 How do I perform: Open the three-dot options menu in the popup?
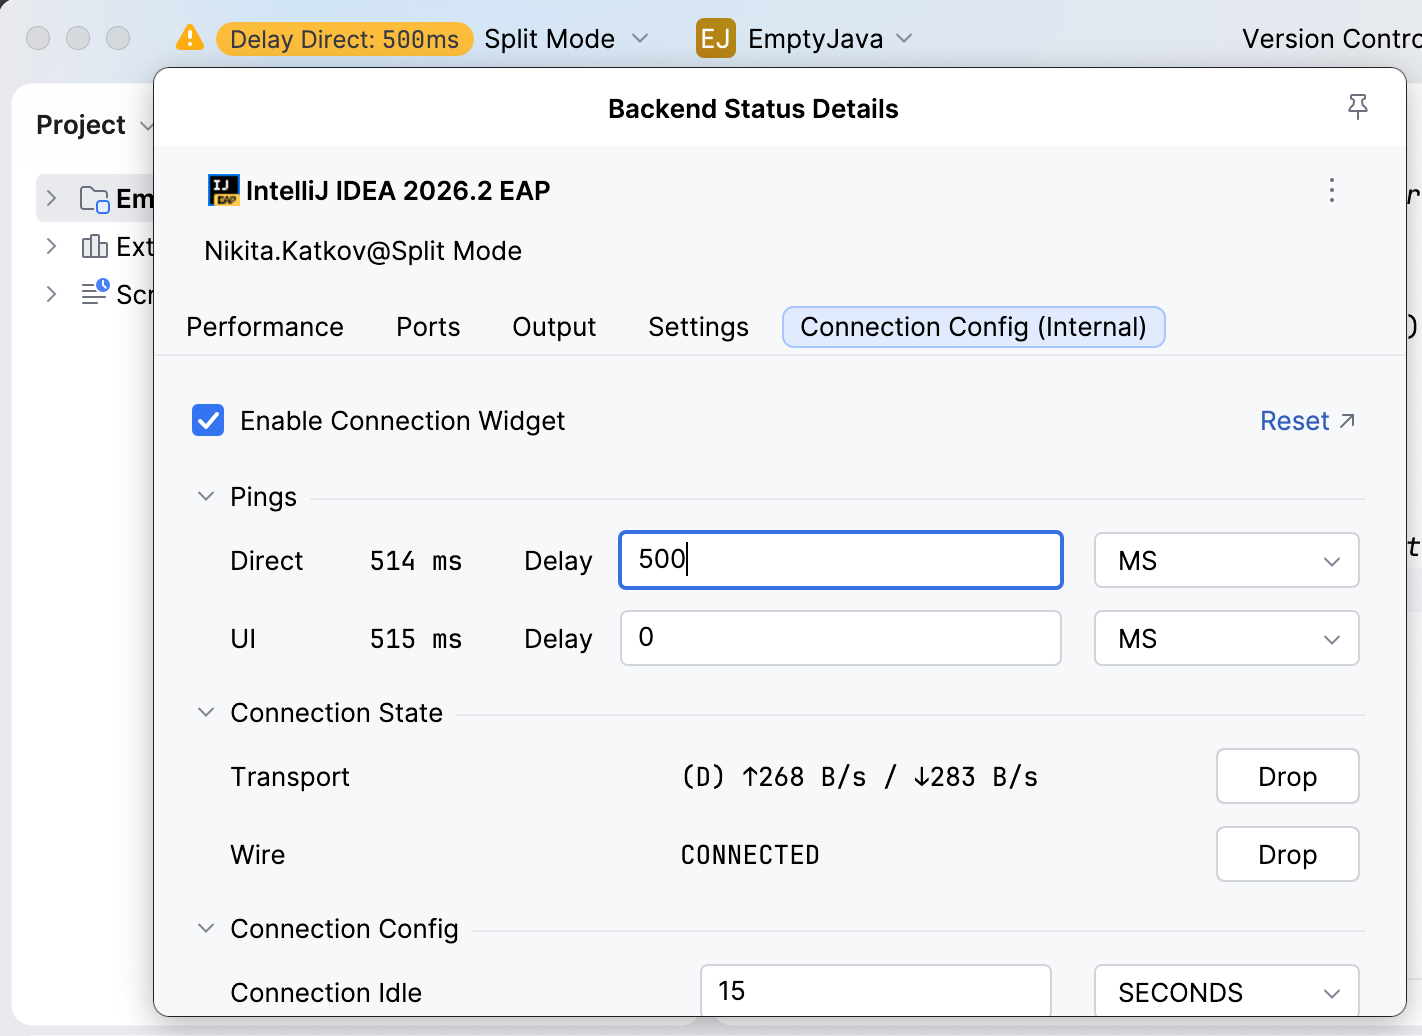[1331, 190]
